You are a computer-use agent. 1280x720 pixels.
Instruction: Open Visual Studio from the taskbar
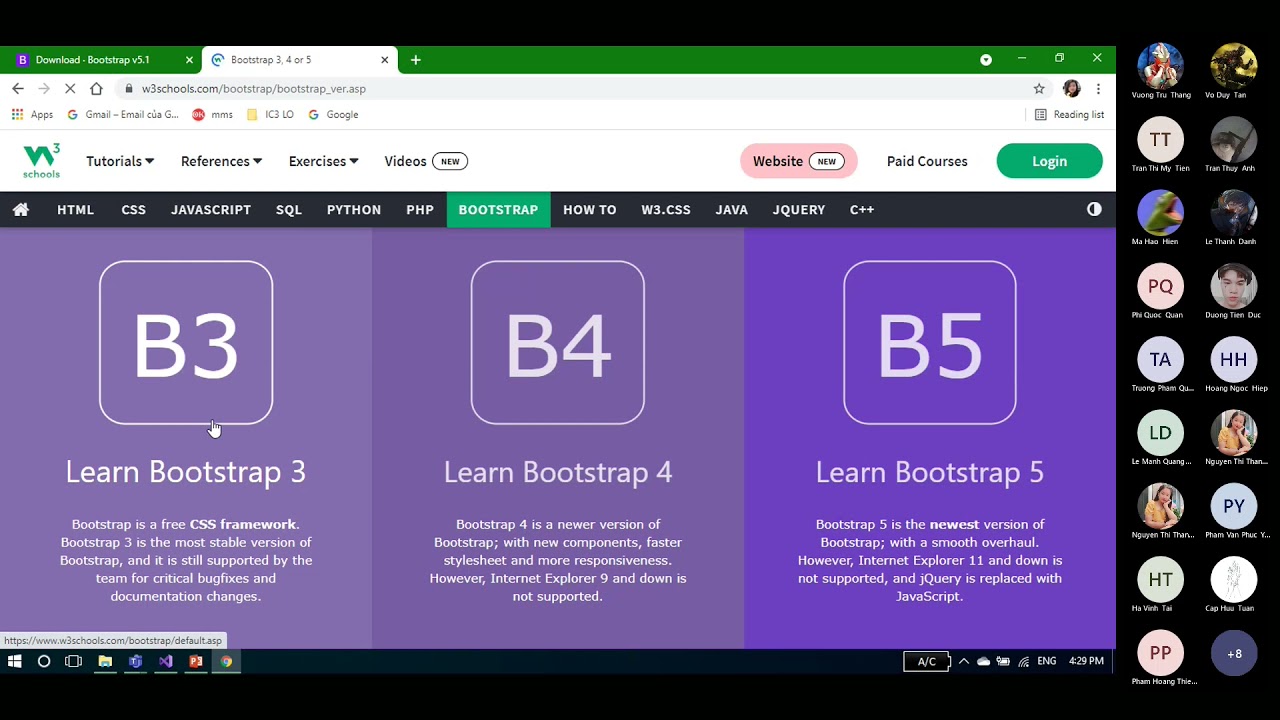[166, 661]
